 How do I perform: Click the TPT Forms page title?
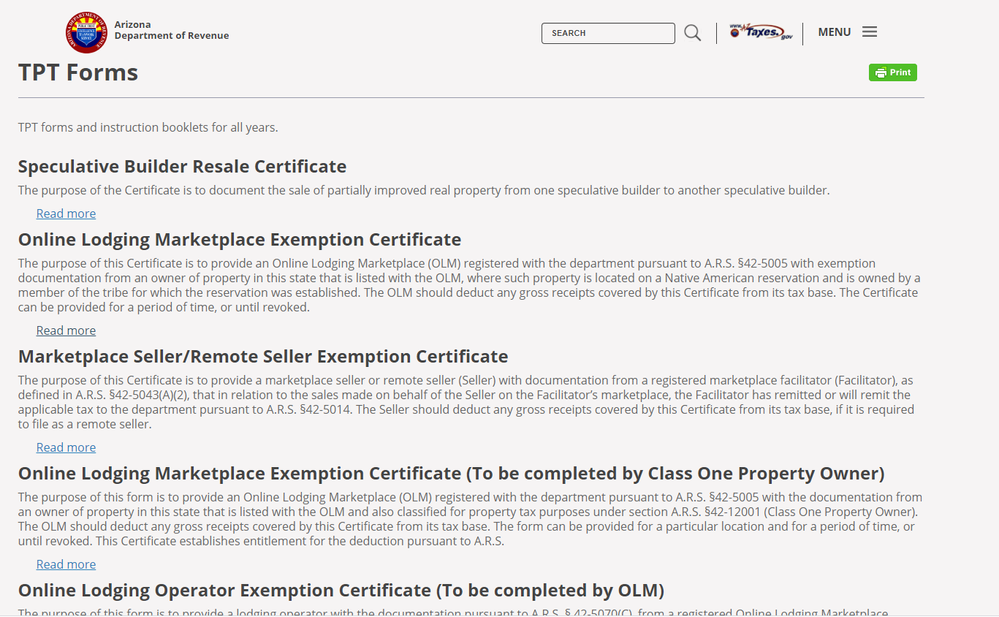tap(78, 73)
